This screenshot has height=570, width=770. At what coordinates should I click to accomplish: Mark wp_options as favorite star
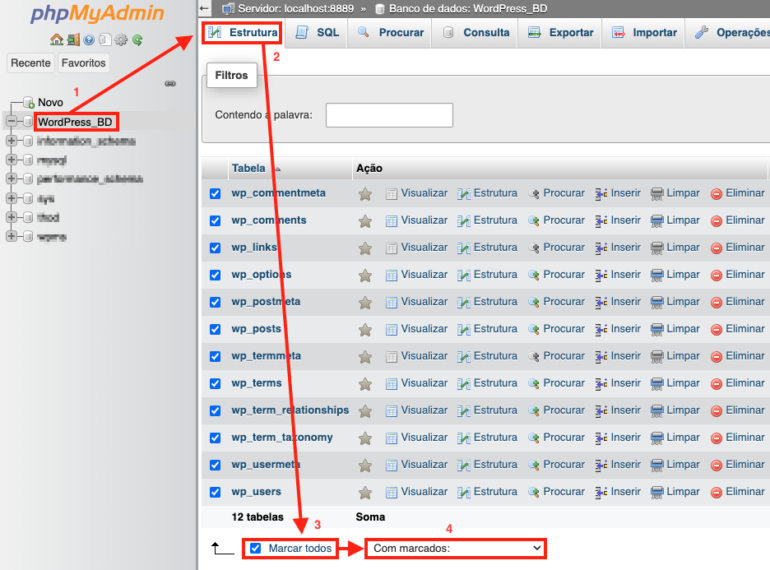point(365,275)
